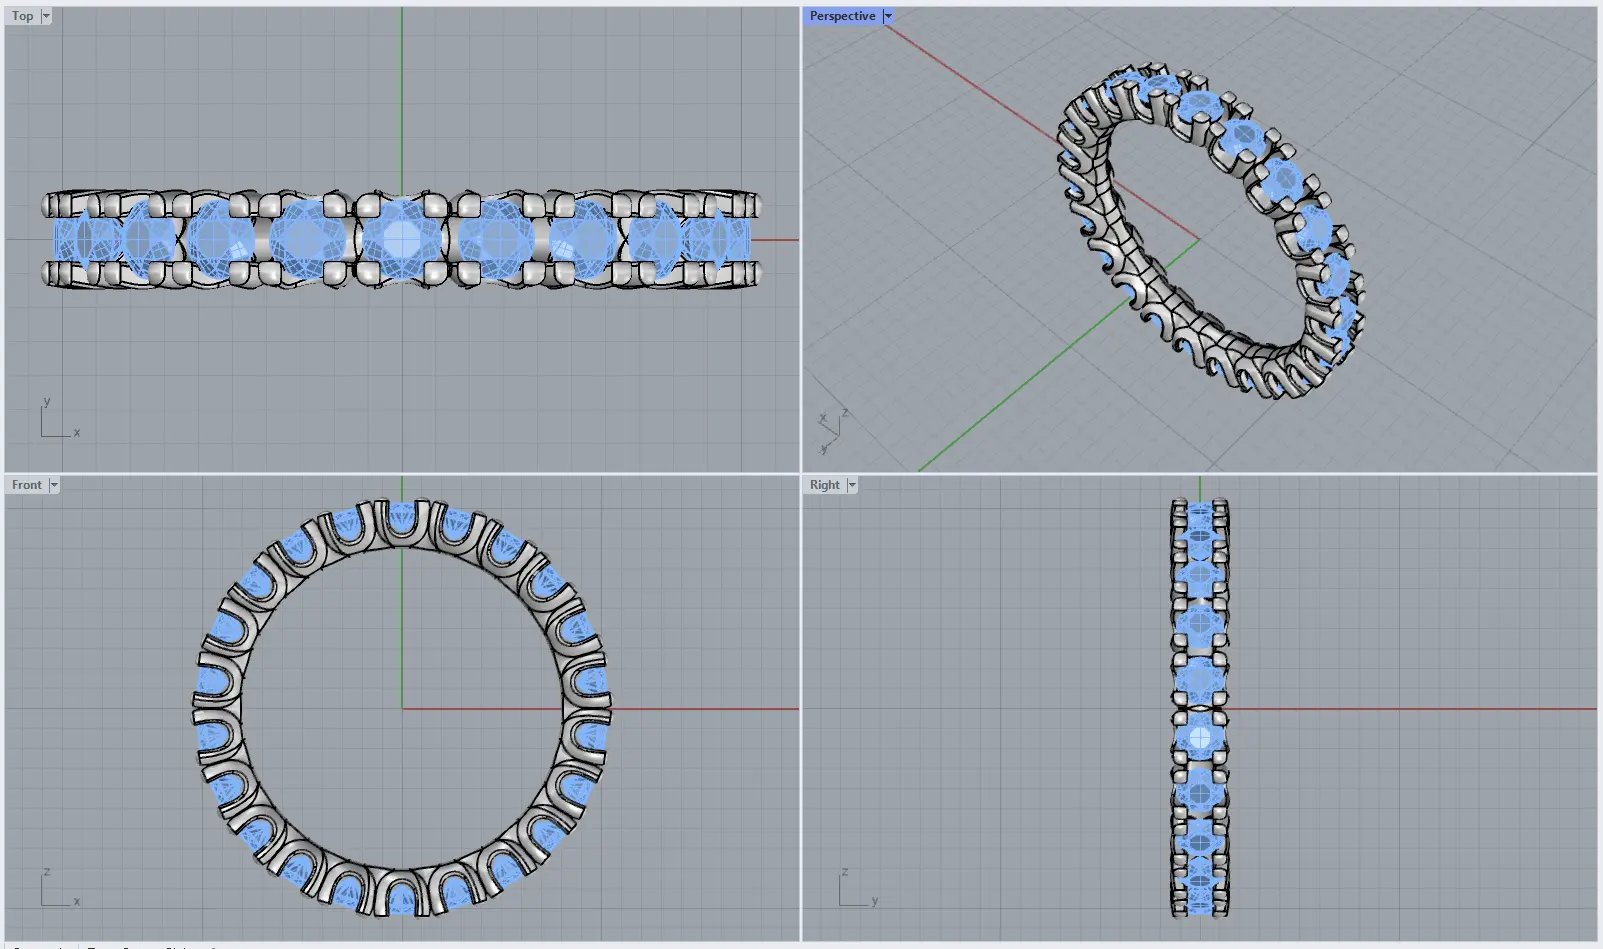Expand the Perspective viewport dropdown arrow
Viewport: 1603px width, 949px height.
point(888,16)
